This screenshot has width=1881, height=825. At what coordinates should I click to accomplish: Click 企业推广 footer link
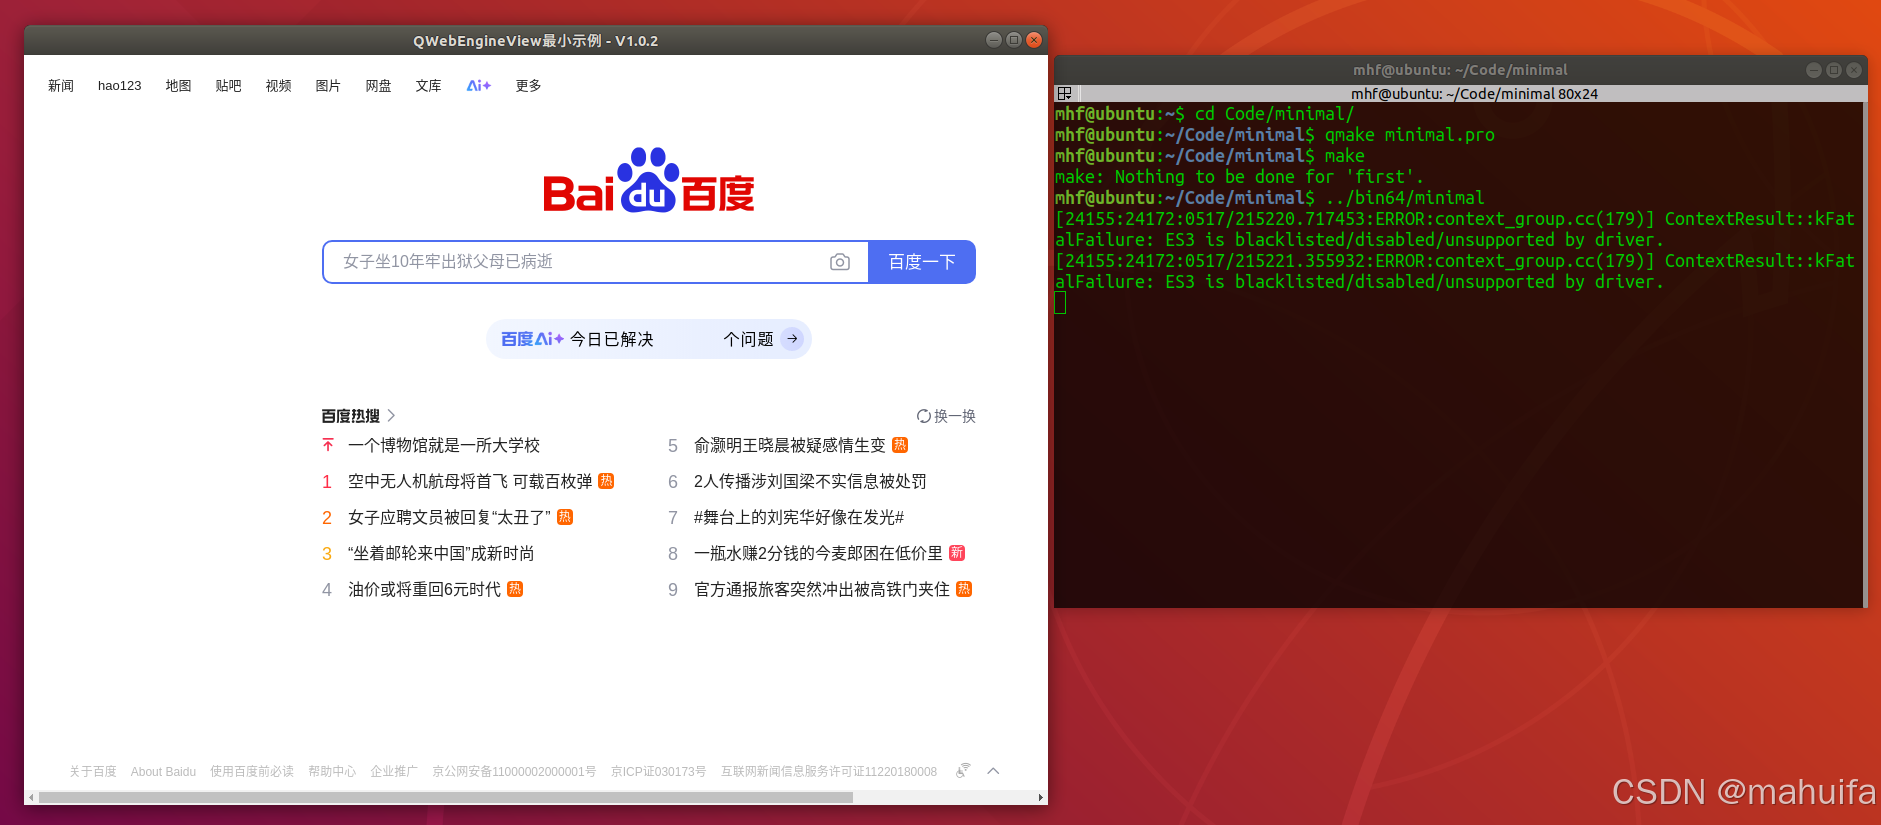pyautogui.click(x=394, y=771)
